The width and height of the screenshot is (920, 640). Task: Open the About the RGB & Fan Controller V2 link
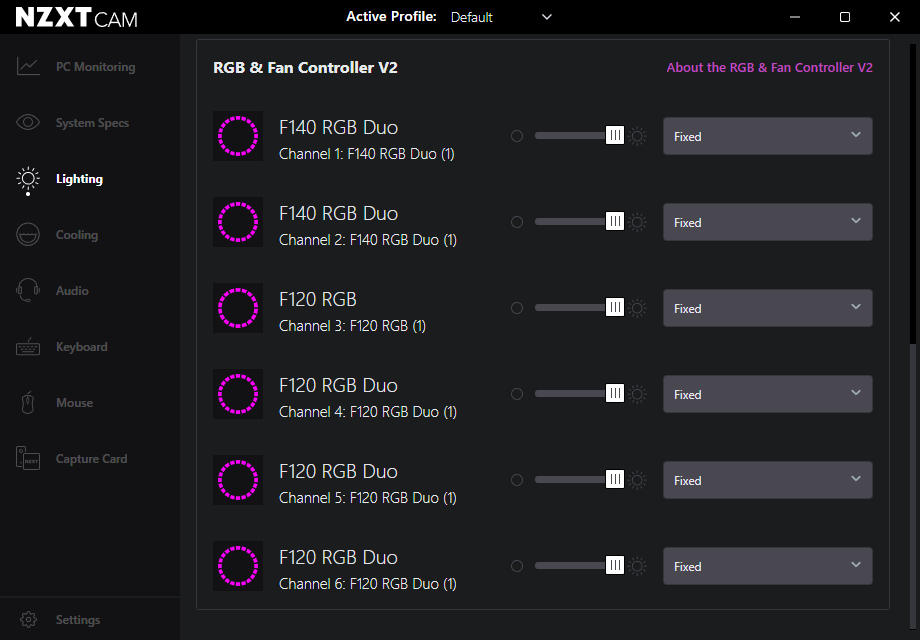769,67
